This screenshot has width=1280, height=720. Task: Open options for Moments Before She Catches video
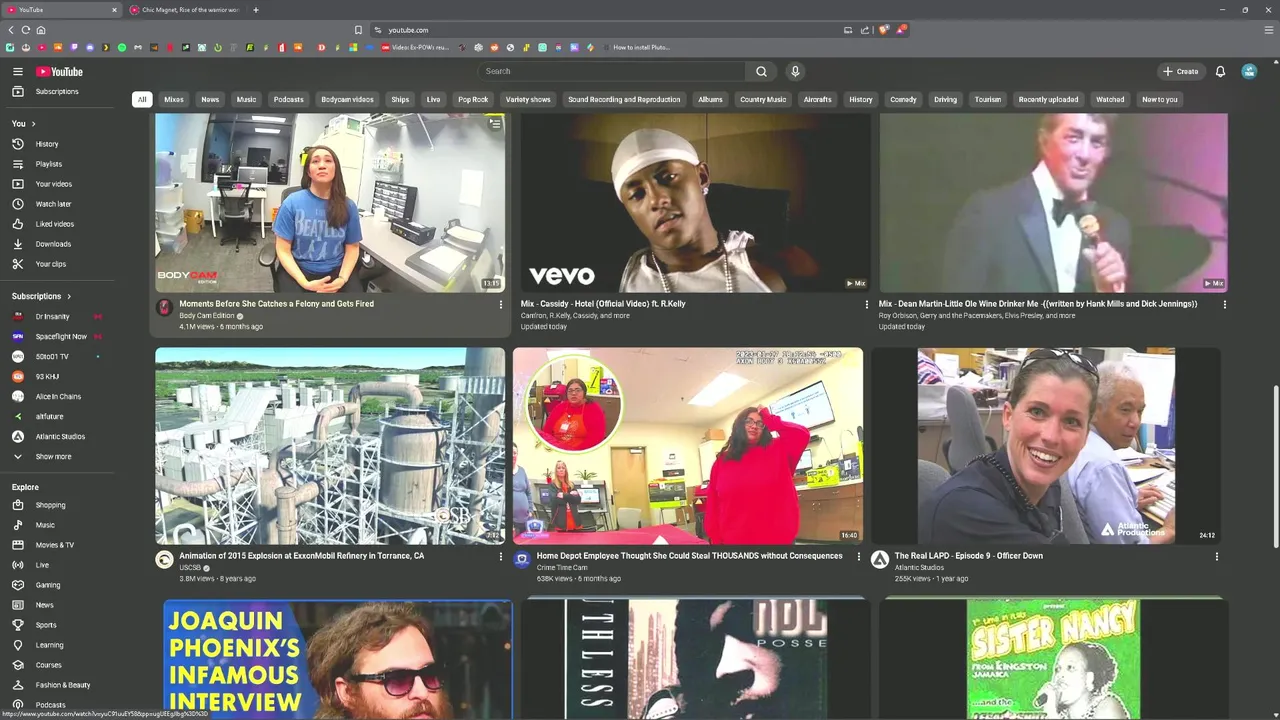point(500,304)
